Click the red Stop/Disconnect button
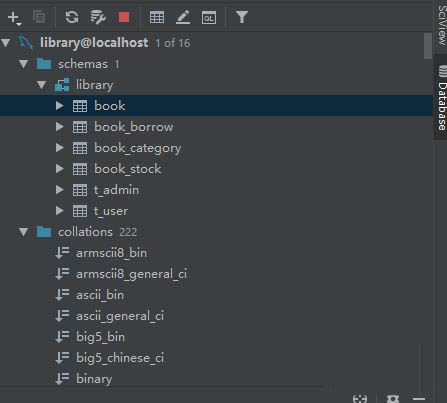 (124, 17)
